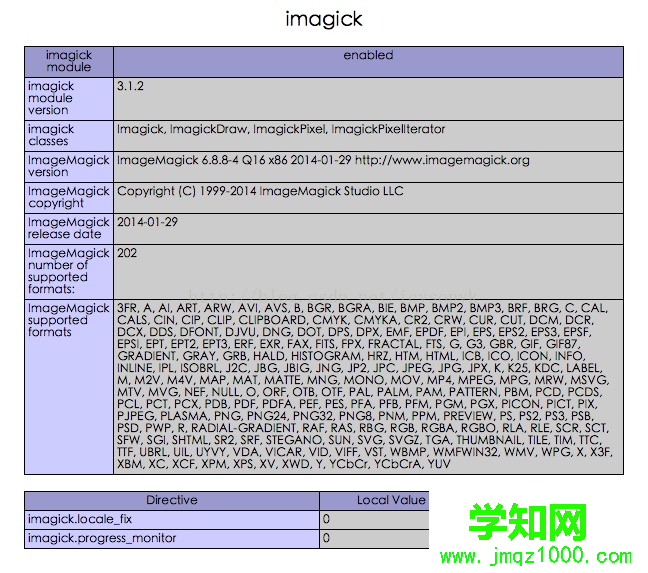The image size is (648, 573).
Task: Select the 'imagick classes' label cell
Action: tap(69, 136)
